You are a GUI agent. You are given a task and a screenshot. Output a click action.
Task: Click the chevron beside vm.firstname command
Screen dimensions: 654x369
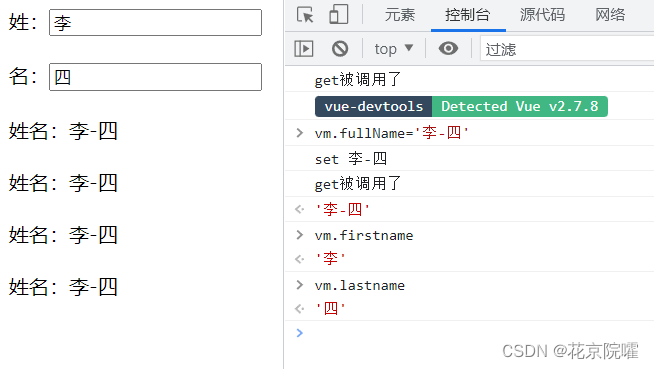[299, 235]
